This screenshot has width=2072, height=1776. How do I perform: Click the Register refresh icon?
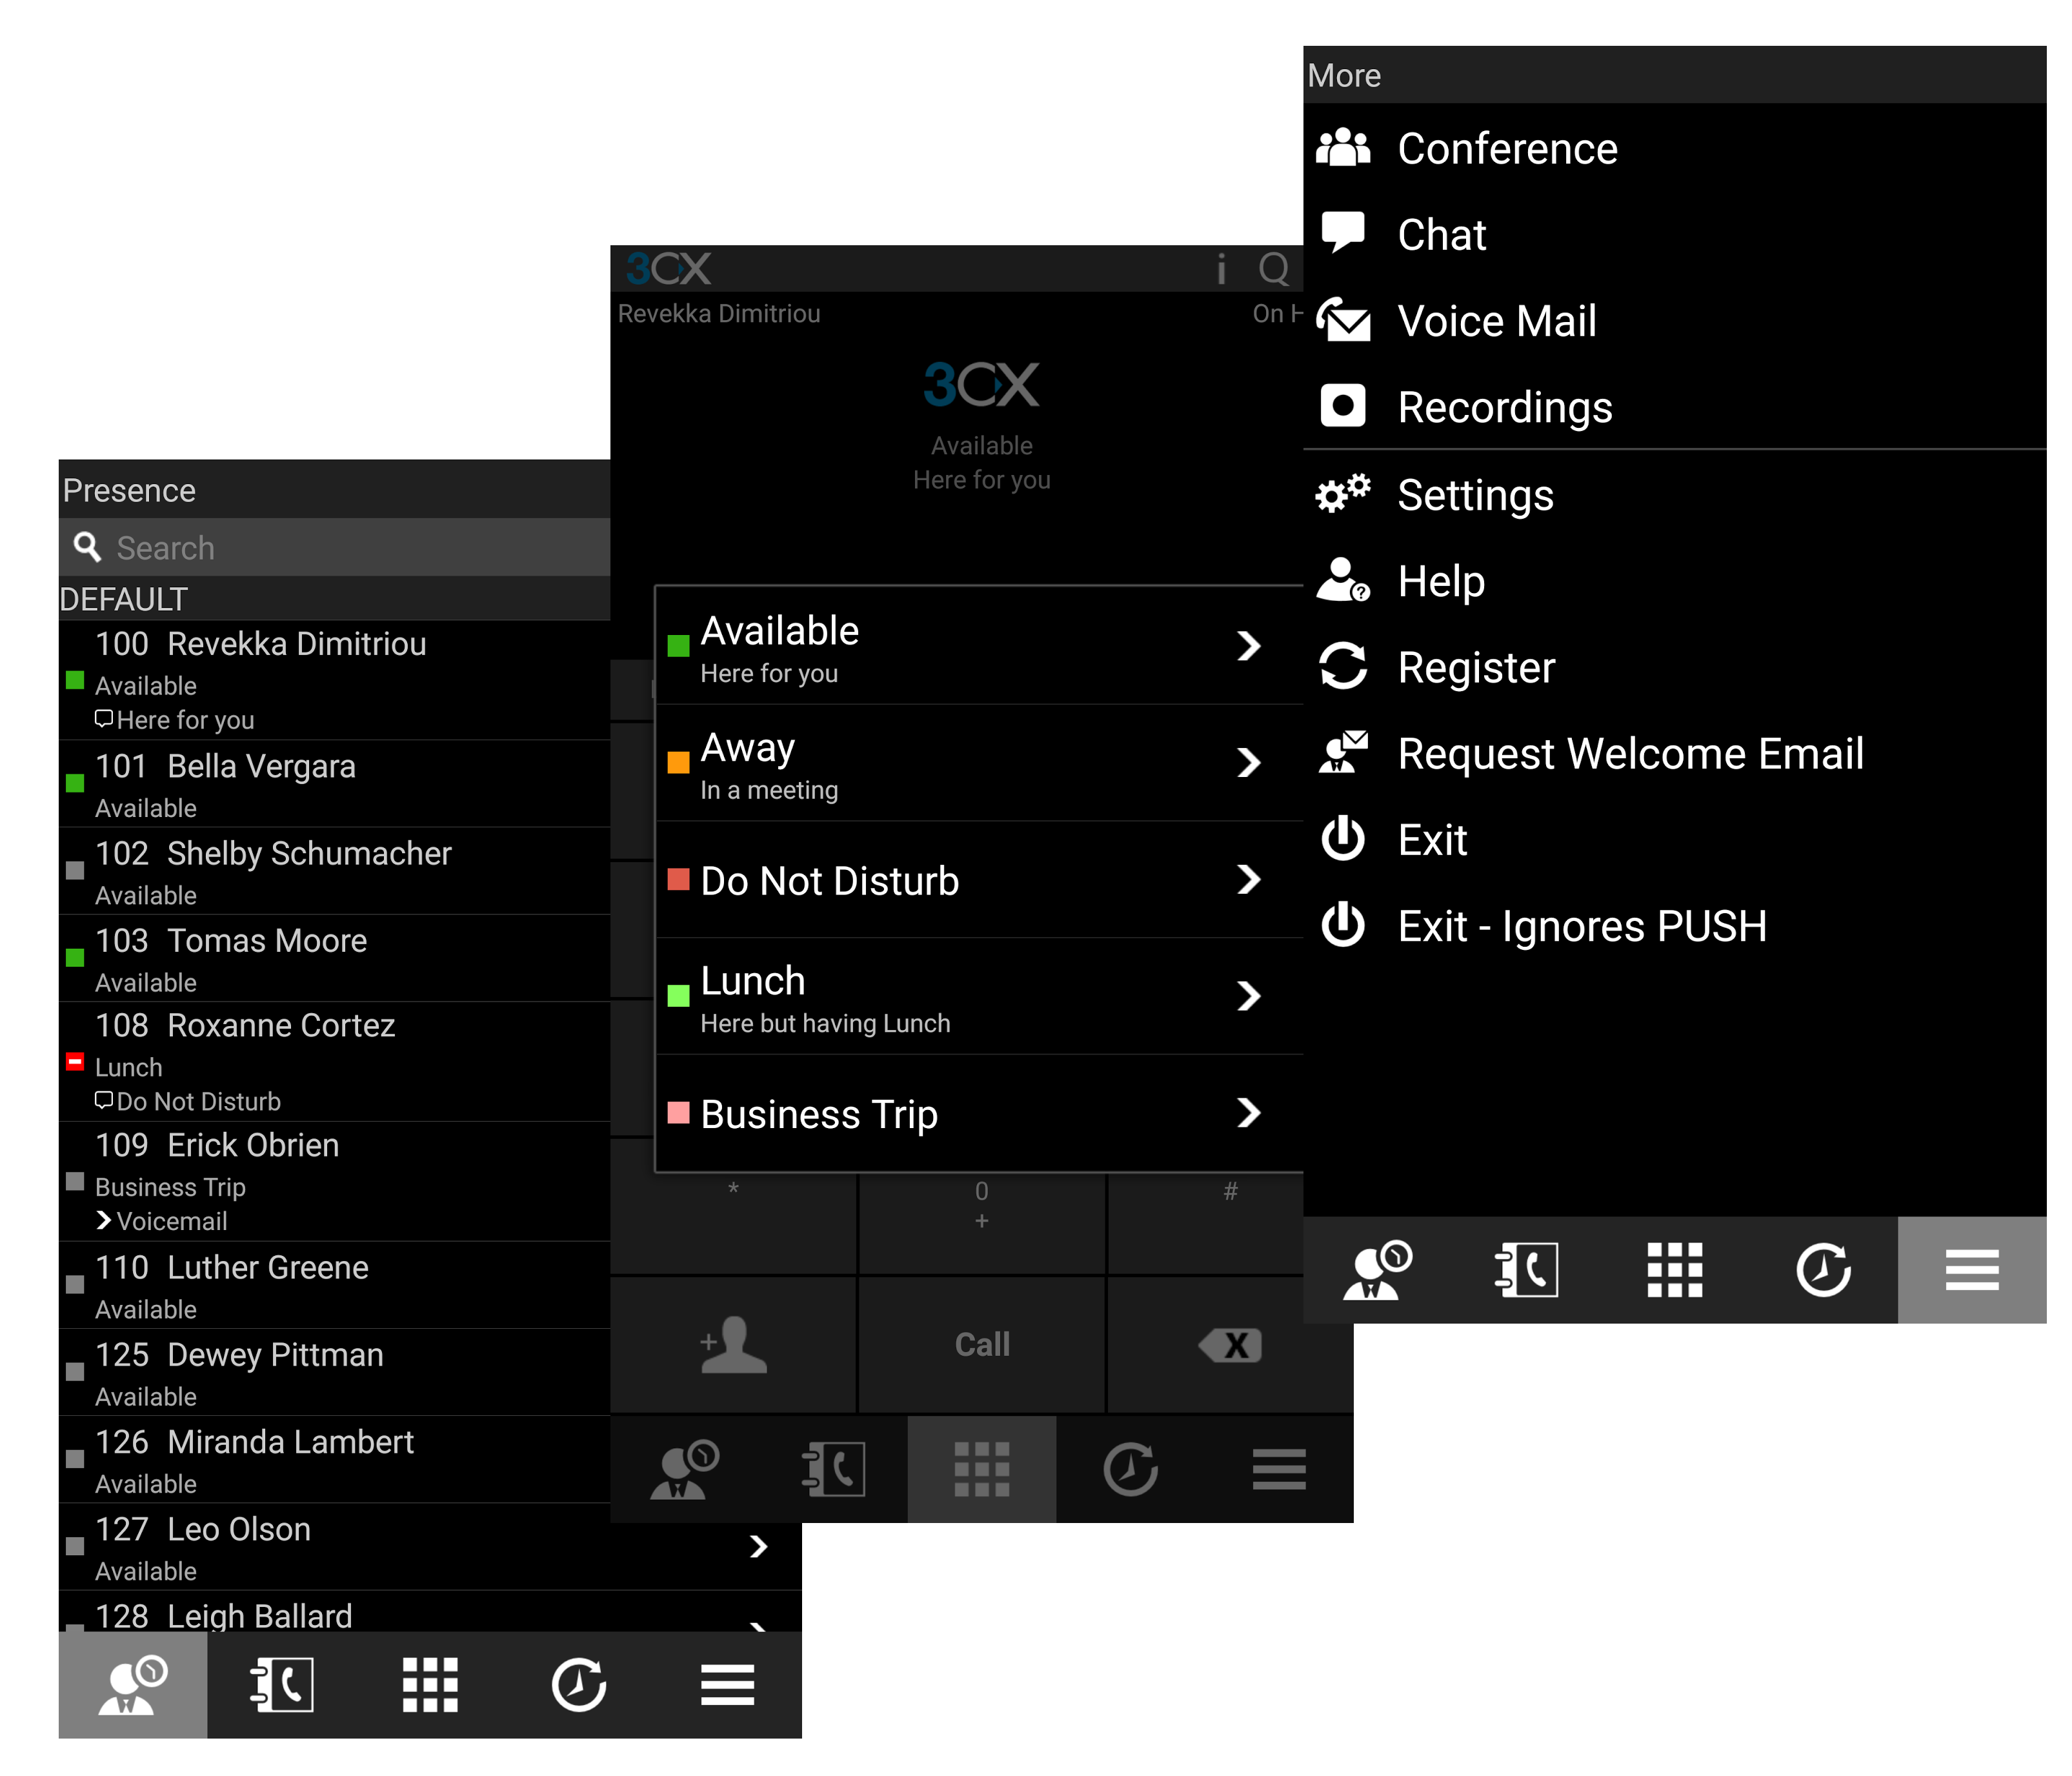click(x=1342, y=665)
